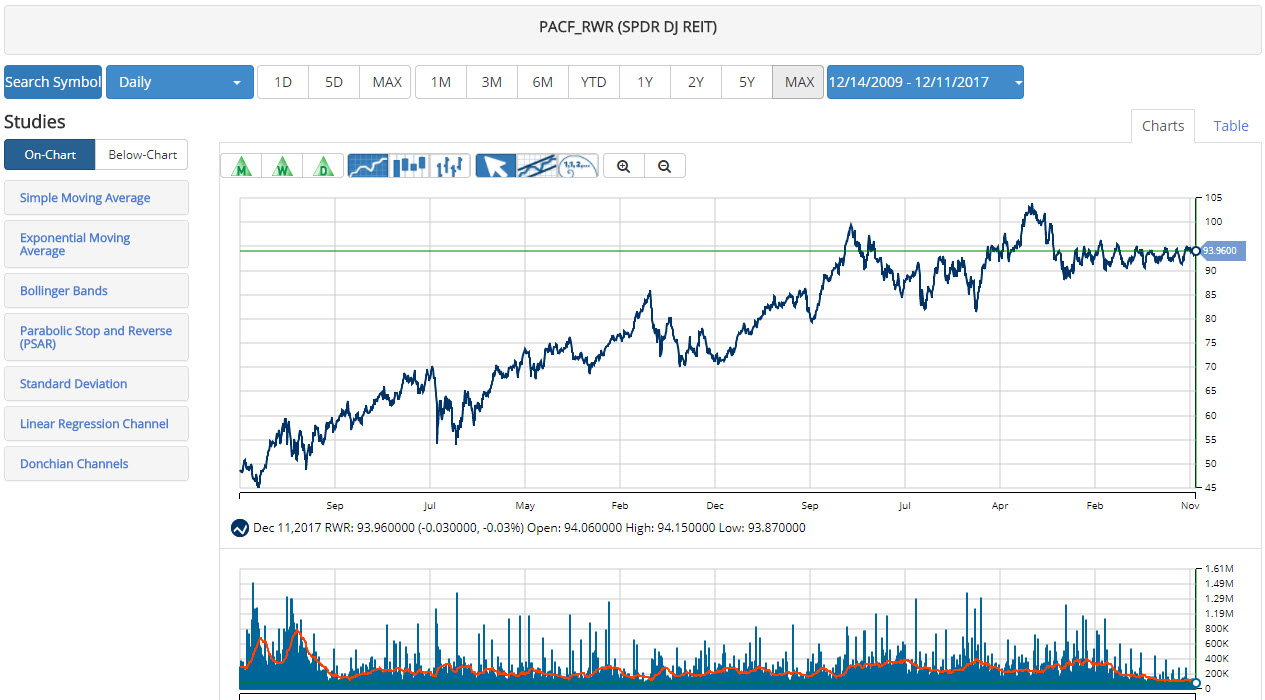Viewport: 1265px width, 700px height.
Task: Select the 1M time range
Action: (x=441, y=82)
